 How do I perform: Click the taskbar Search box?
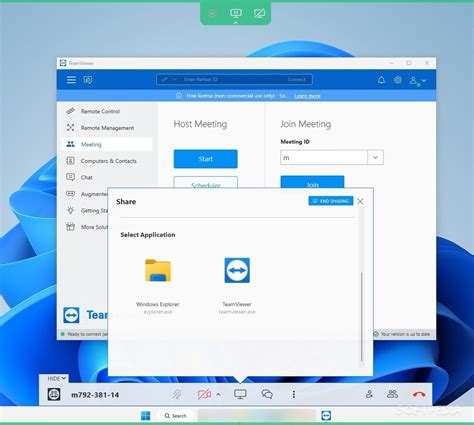click(x=175, y=416)
